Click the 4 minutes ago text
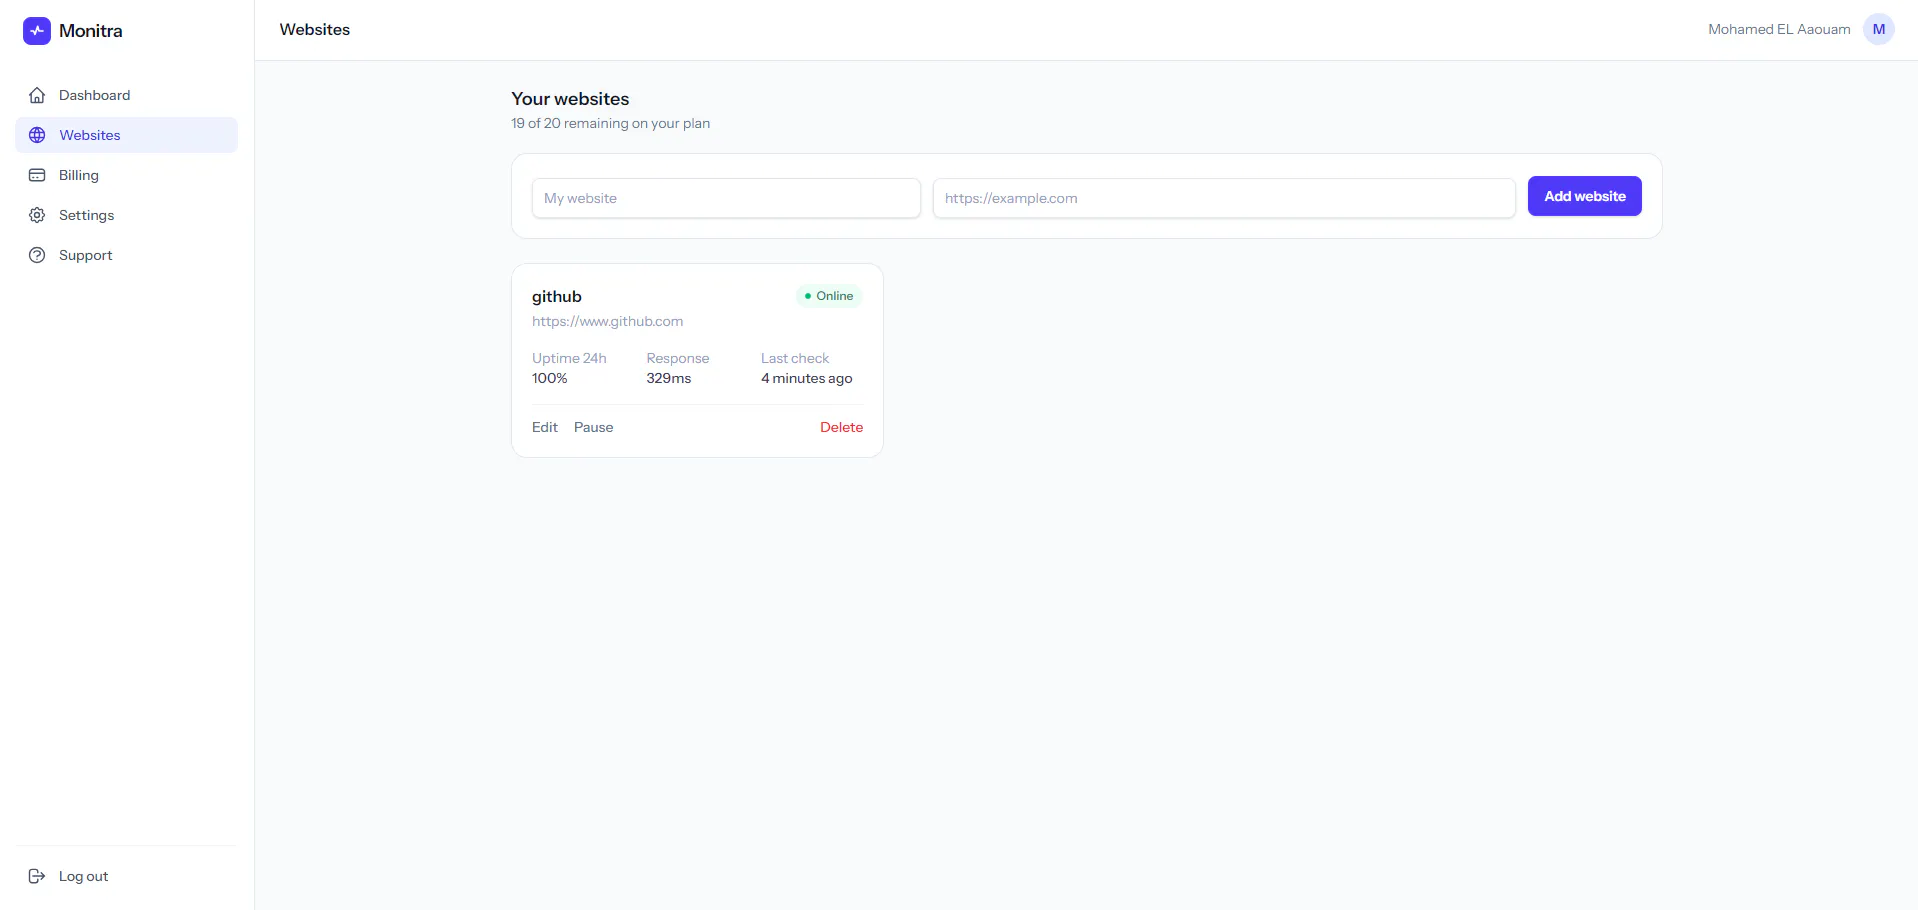The width and height of the screenshot is (1918, 910). (807, 378)
